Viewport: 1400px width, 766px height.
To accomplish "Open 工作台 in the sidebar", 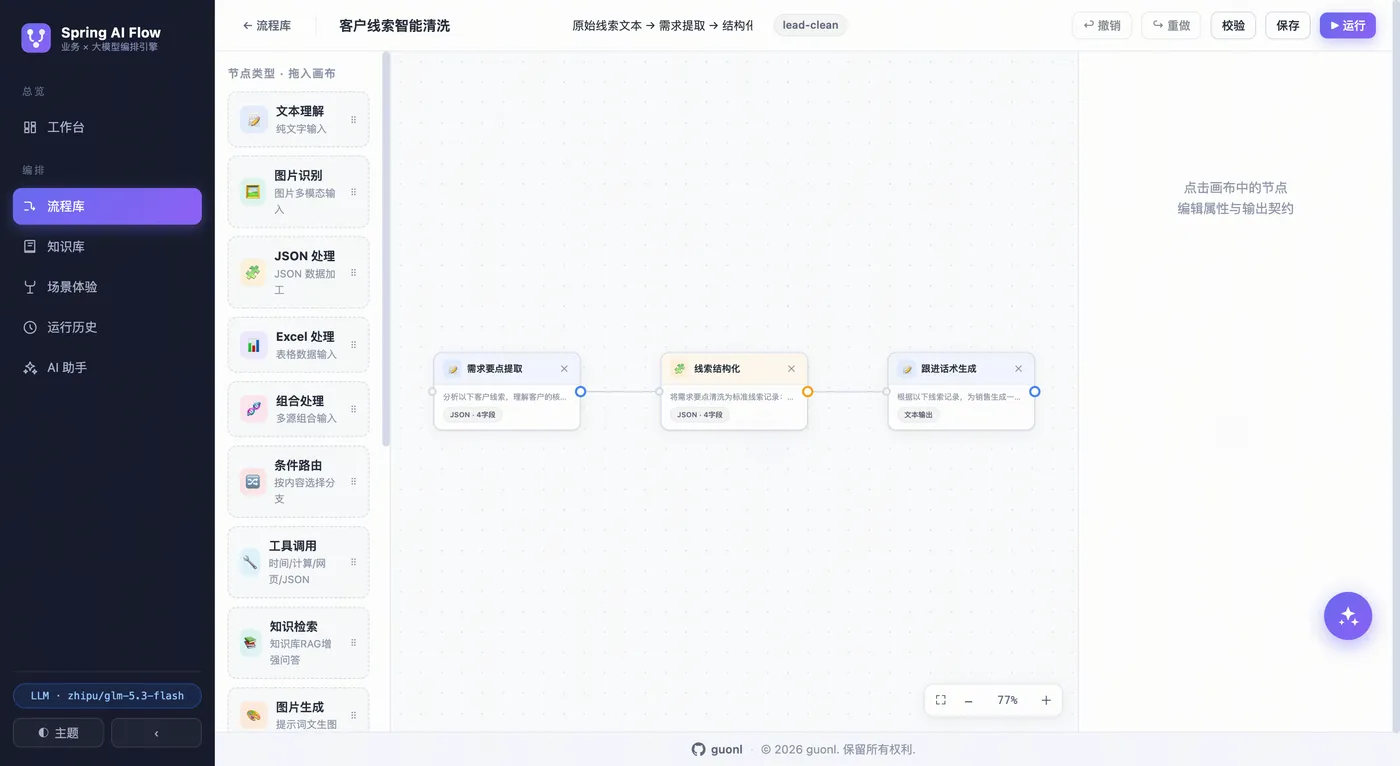I will (x=107, y=127).
